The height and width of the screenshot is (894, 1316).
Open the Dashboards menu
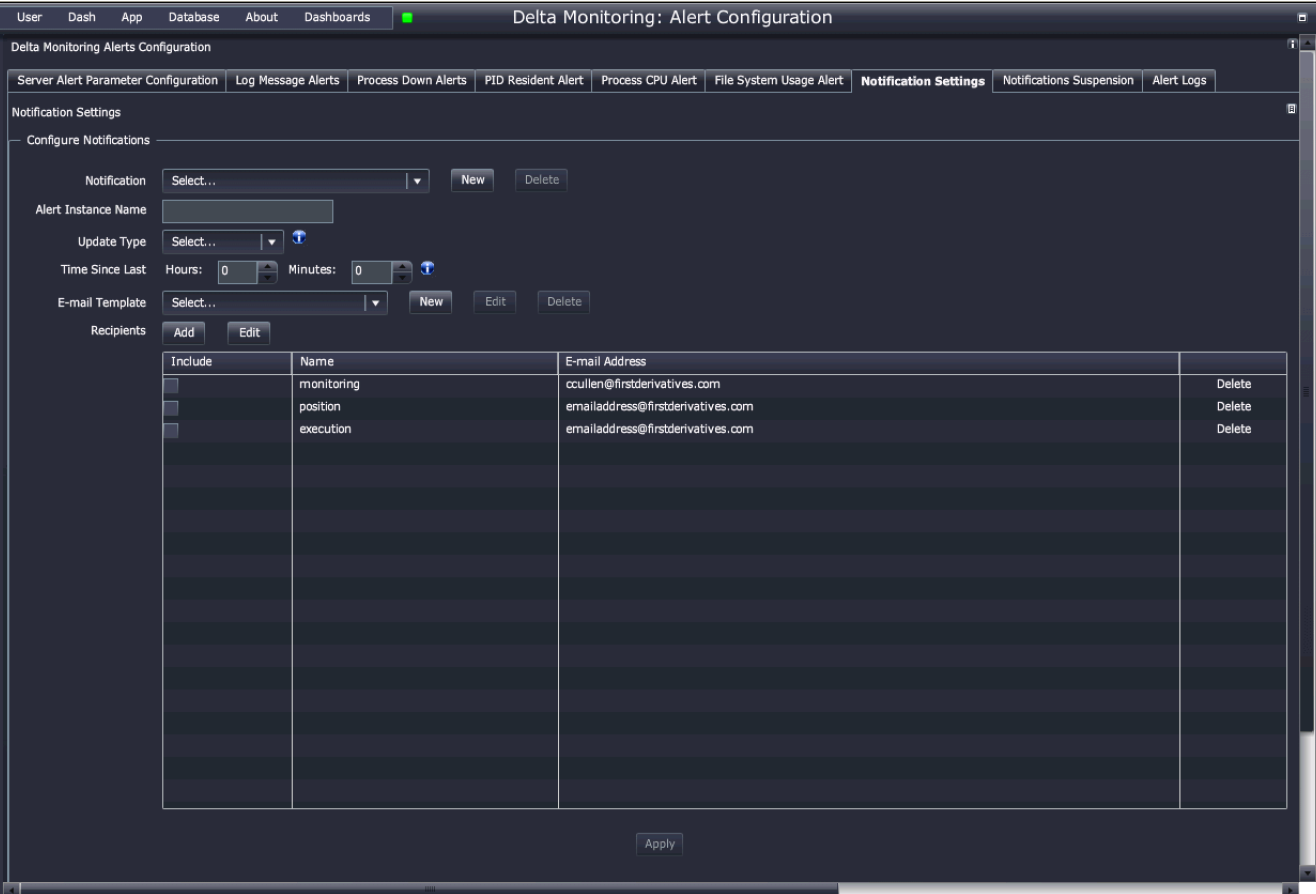pos(337,17)
